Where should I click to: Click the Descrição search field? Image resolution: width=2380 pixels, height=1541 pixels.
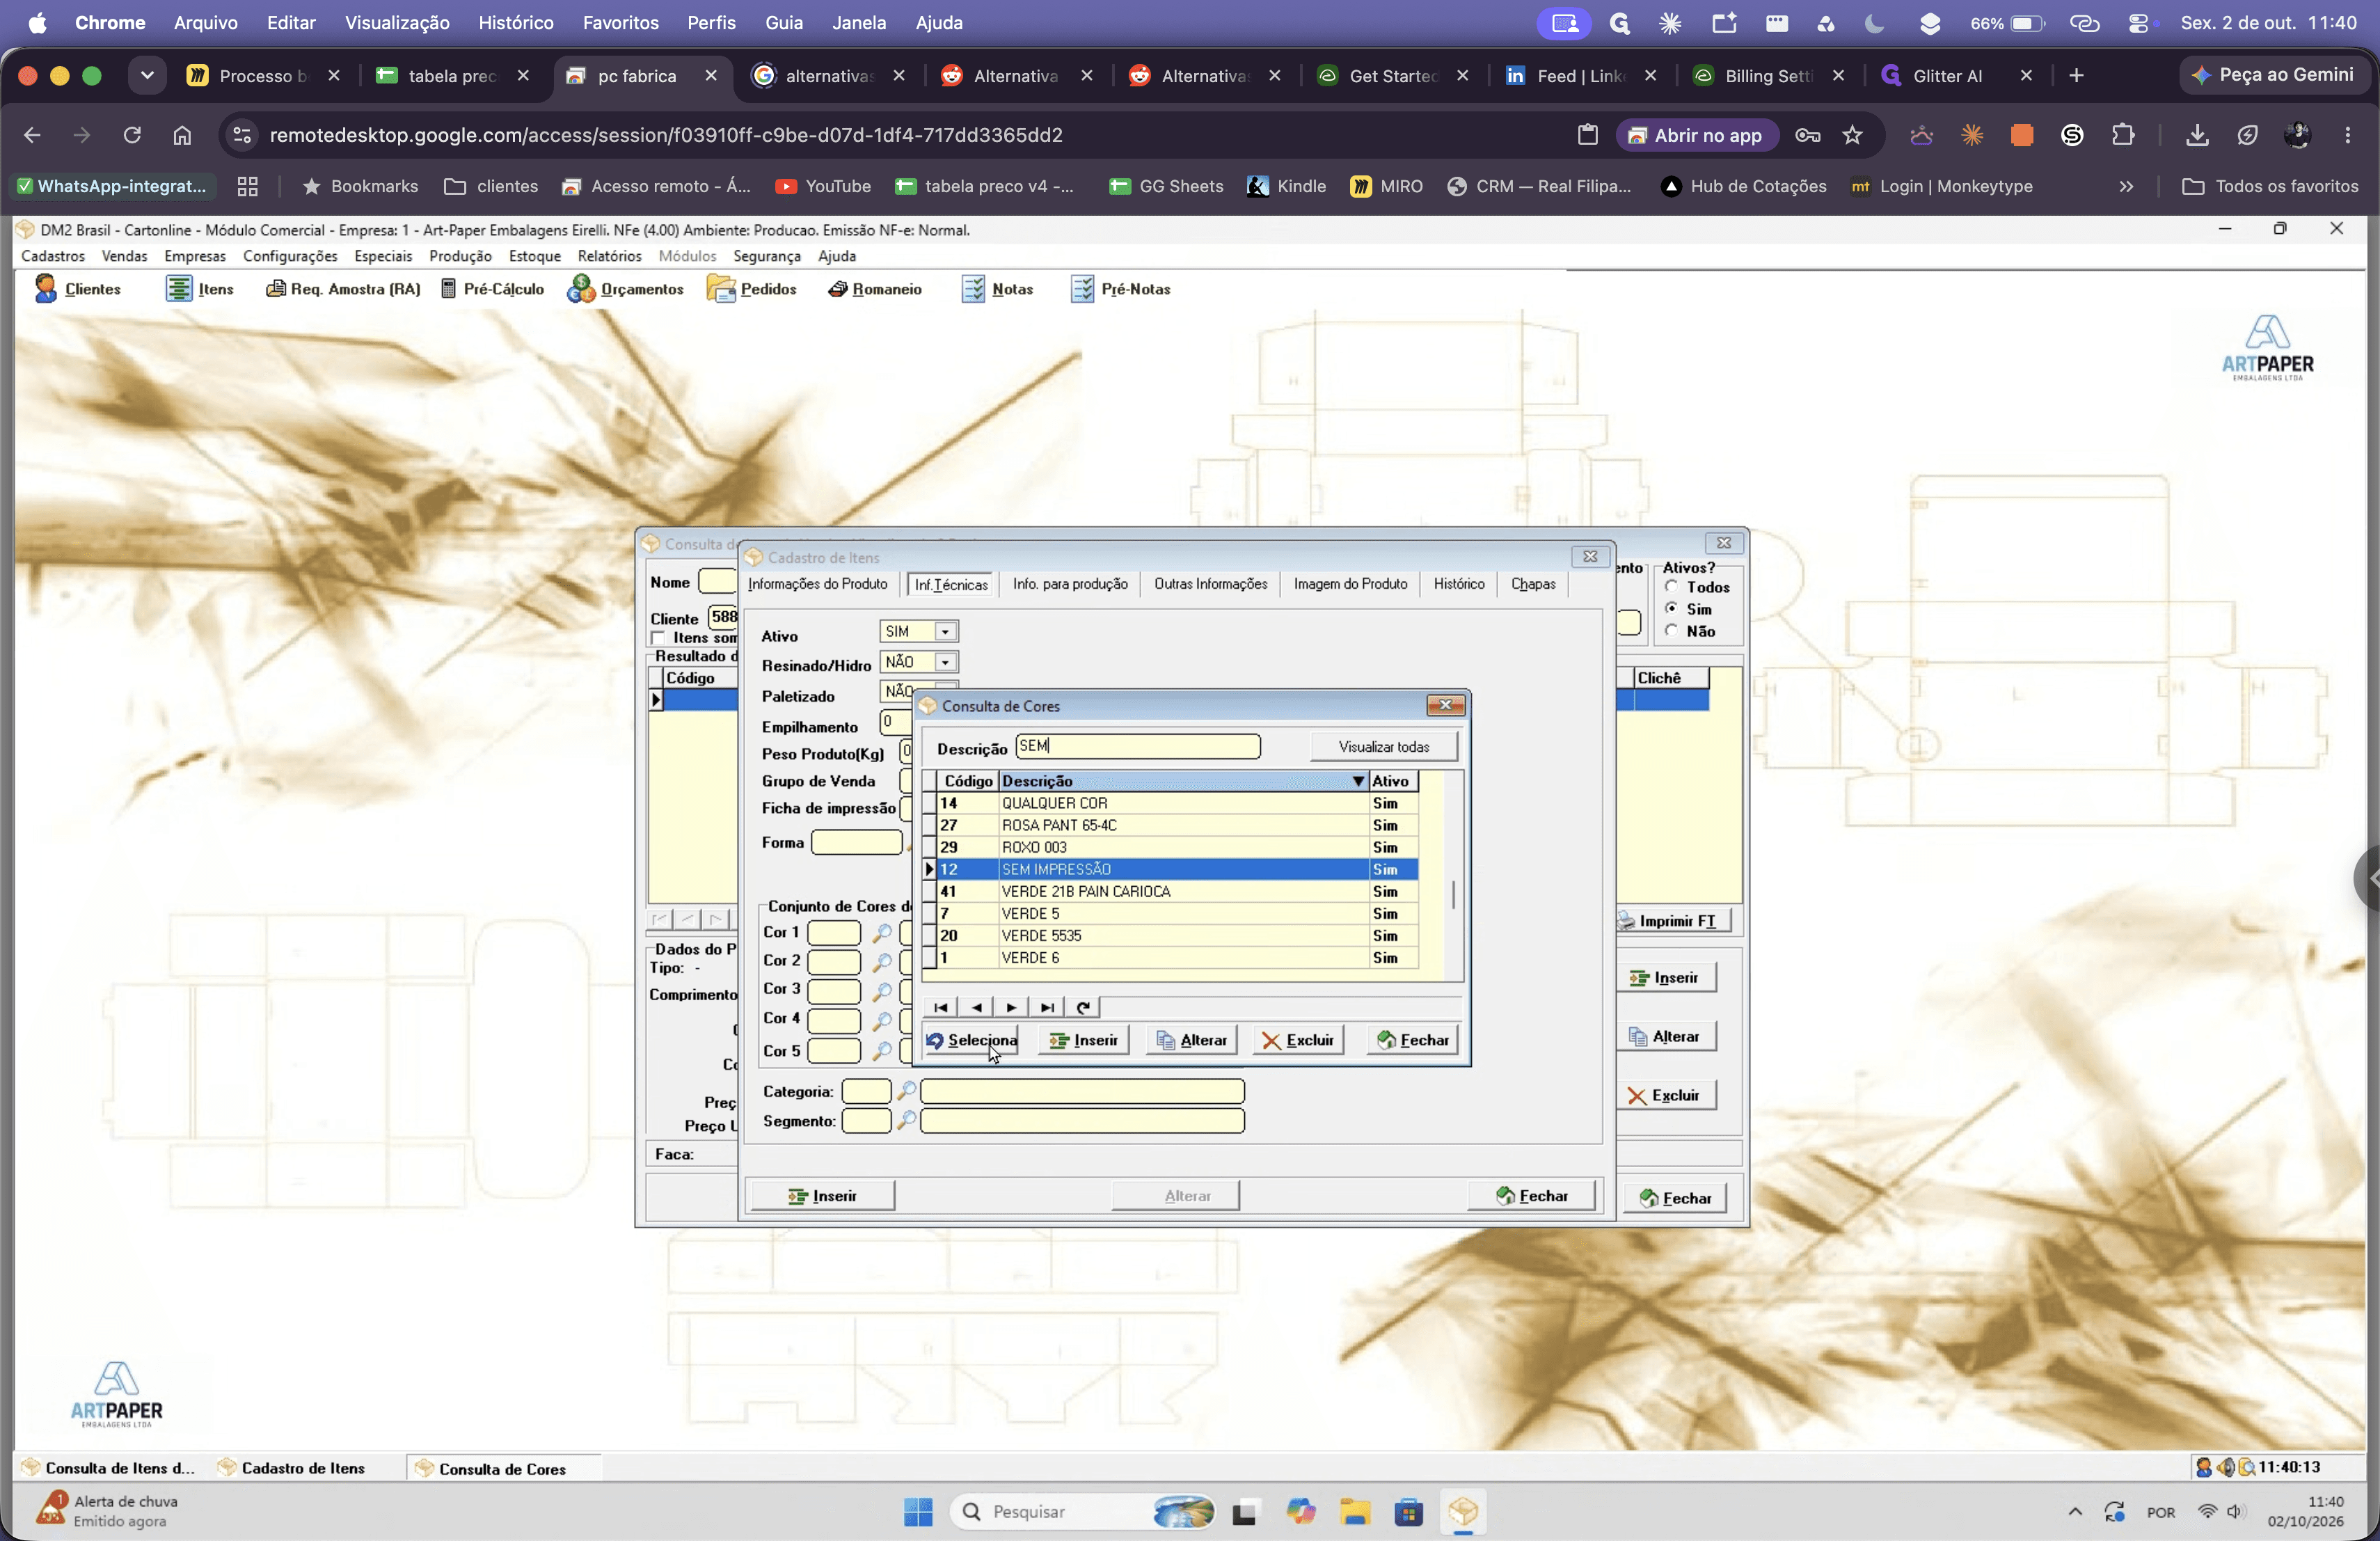click(x=1138, y=746)
